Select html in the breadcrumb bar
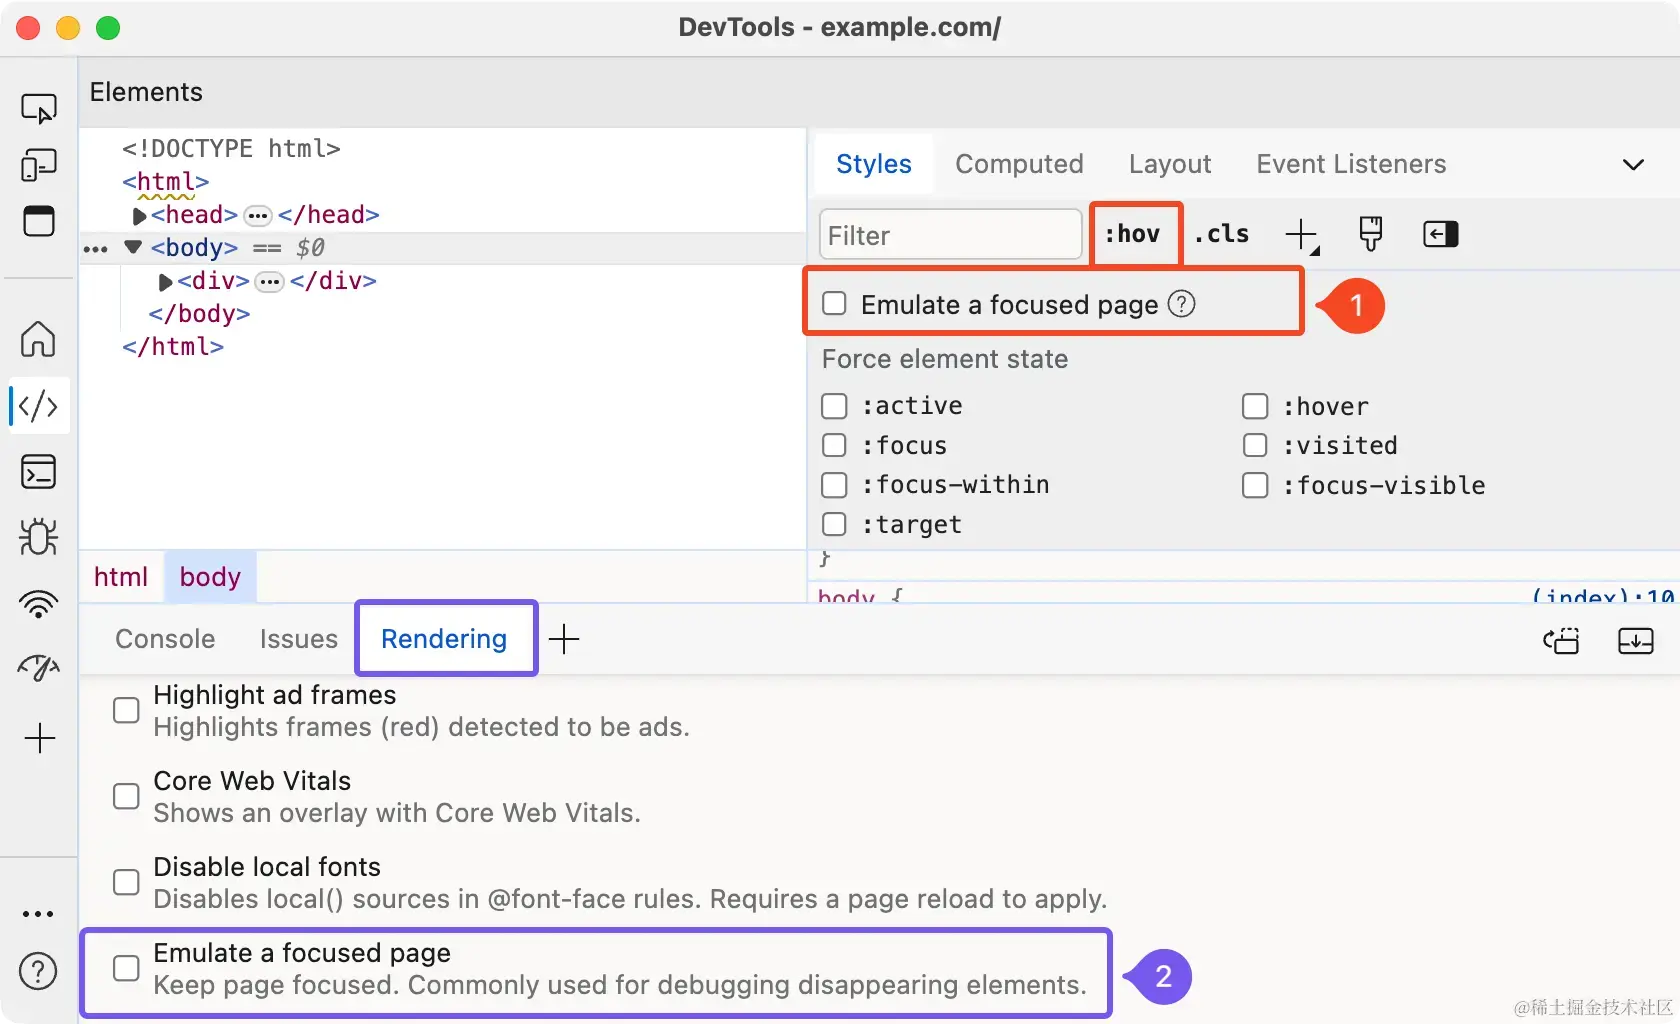 coord(121,577)
